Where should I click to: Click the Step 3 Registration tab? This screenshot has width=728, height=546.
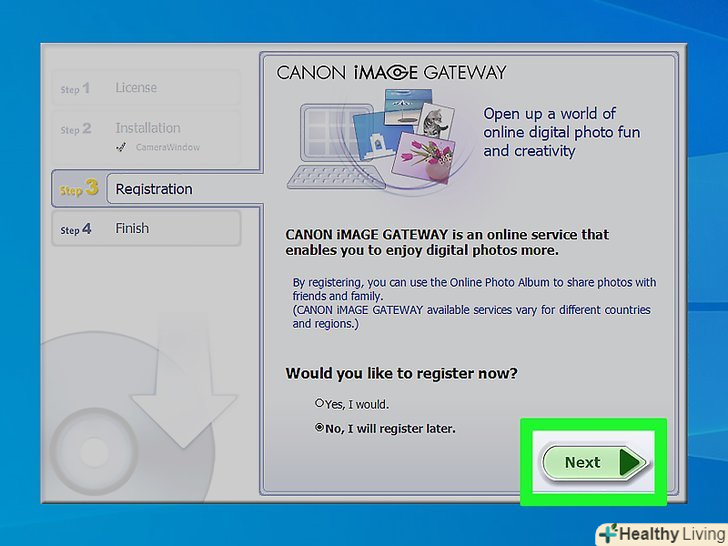pos(157,189)
